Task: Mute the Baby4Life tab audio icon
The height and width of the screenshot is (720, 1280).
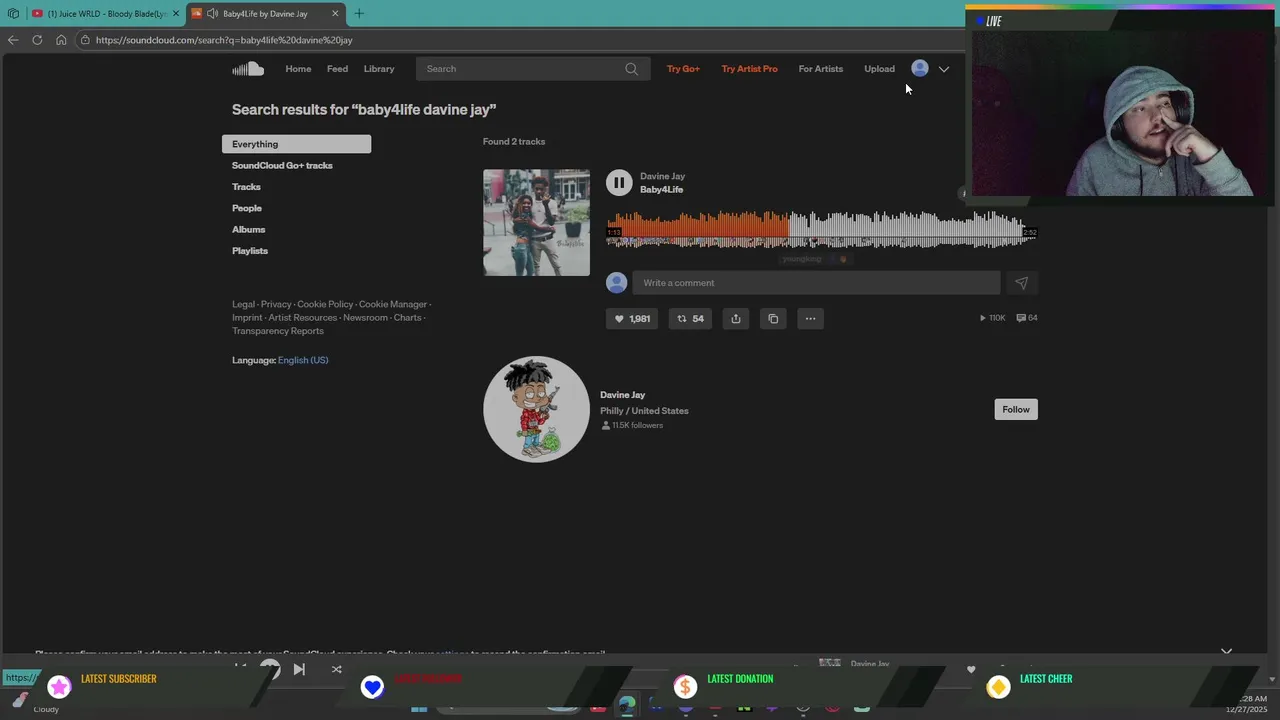Action: coord(213,14)
